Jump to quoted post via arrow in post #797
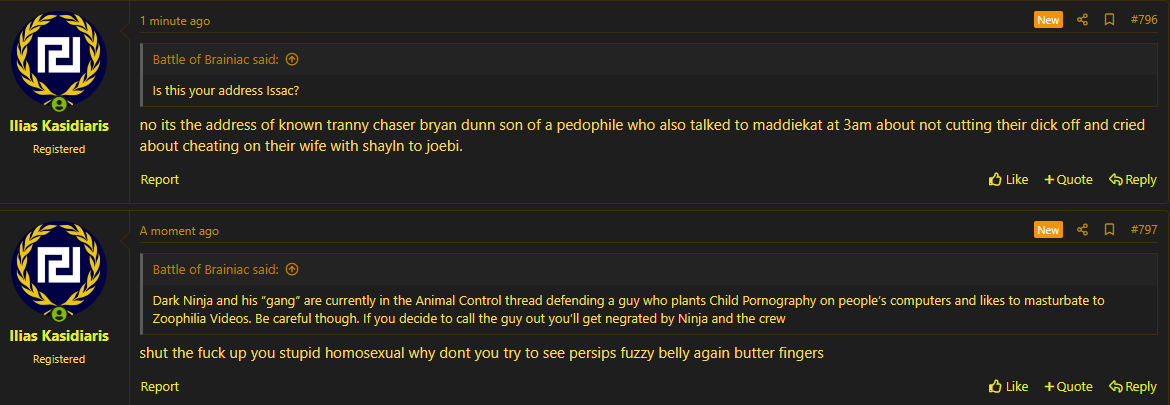This screenshot has width=1170, height=405. tap(292, 270)
